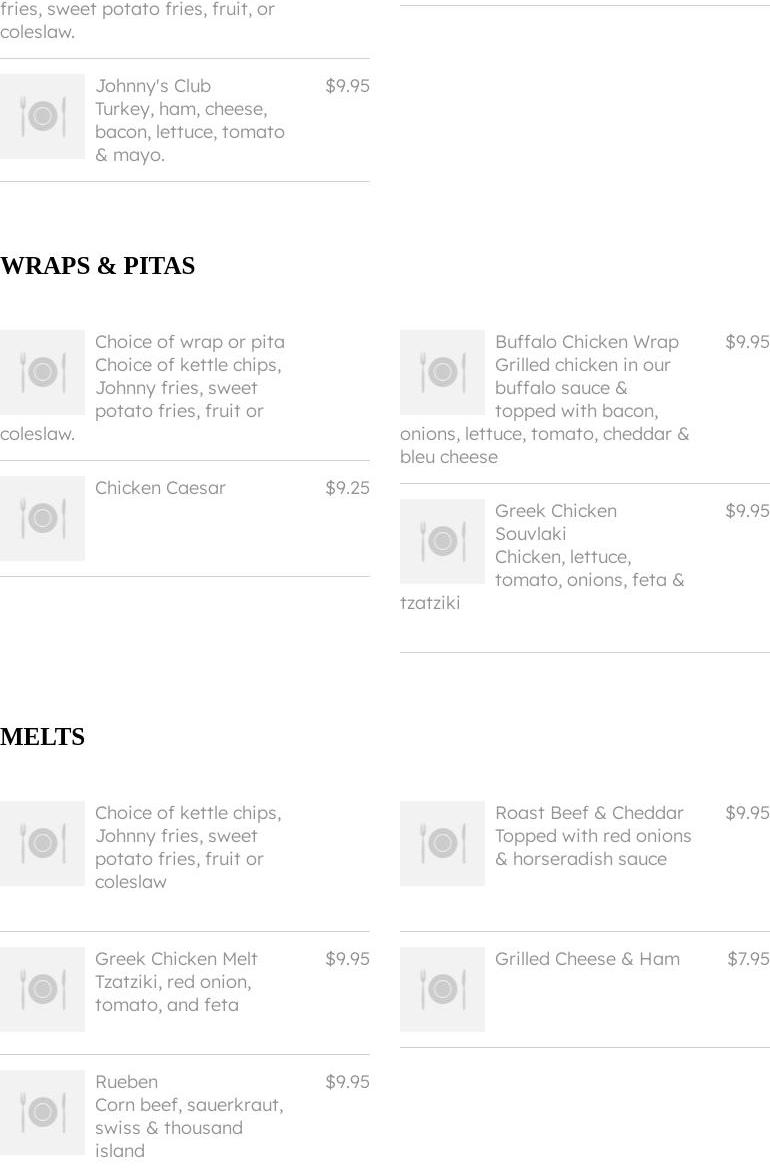This screenshot has width=770, height=1173.
Task: Click the WRAPS & PITAS section heading
Action: (97, 266)
